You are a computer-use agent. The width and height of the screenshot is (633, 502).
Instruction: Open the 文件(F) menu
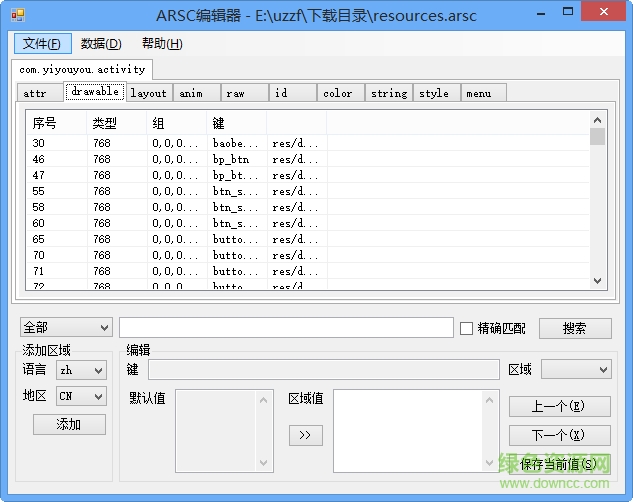pyautogui.click(x=42, y=44)
